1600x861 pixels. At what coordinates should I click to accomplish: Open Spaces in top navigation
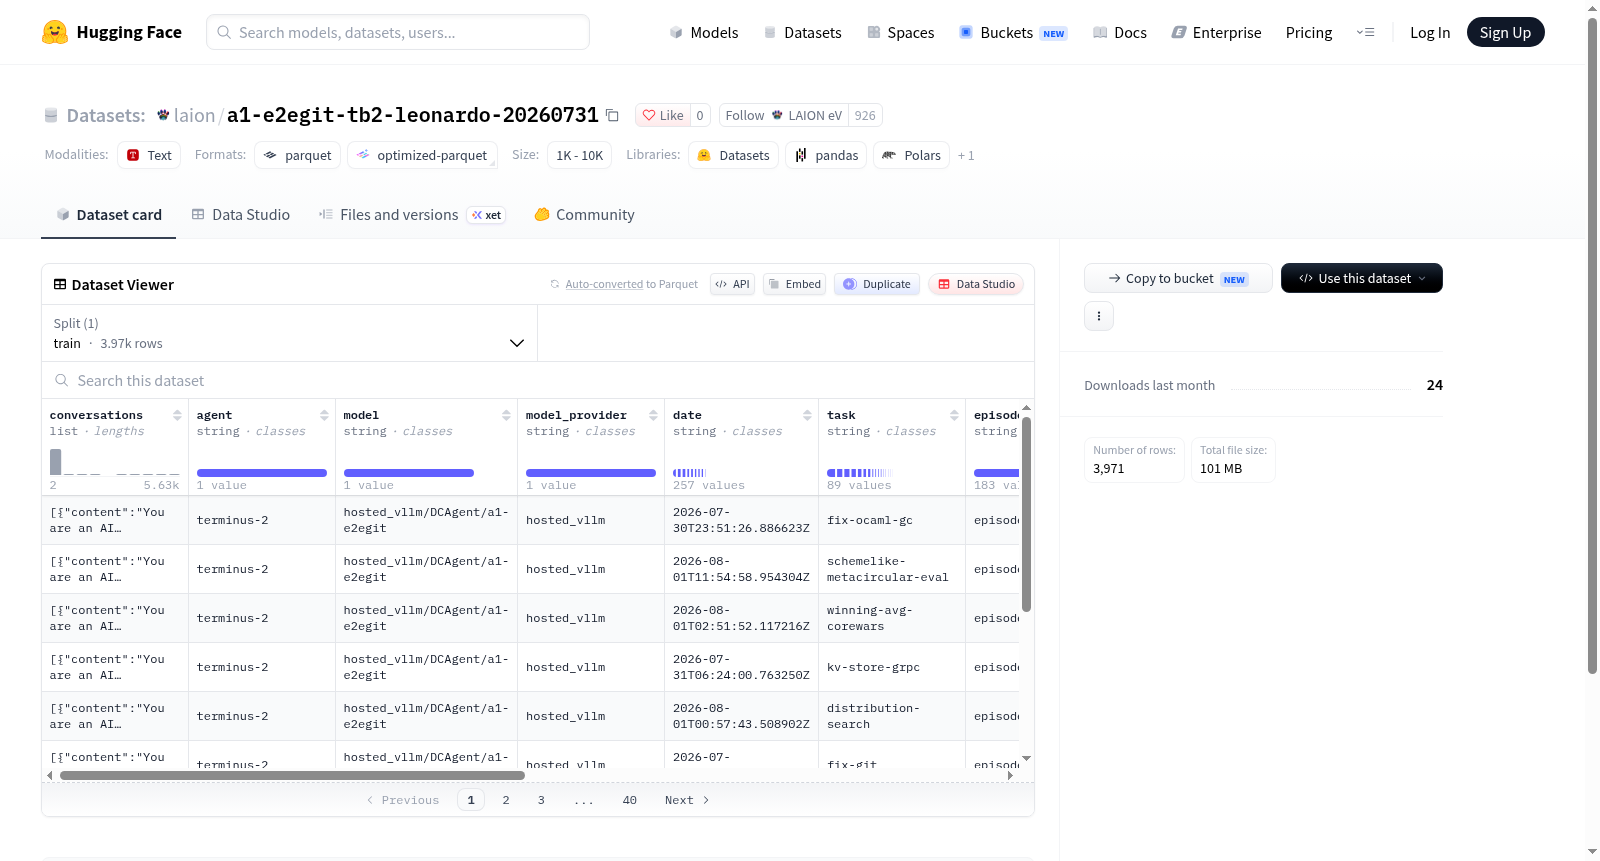coord(901,33)
